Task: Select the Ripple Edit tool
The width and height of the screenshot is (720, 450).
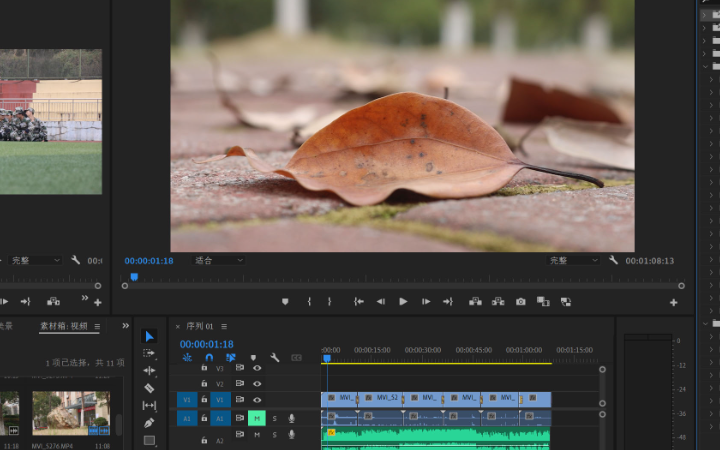Action: [x=149, y=371]
